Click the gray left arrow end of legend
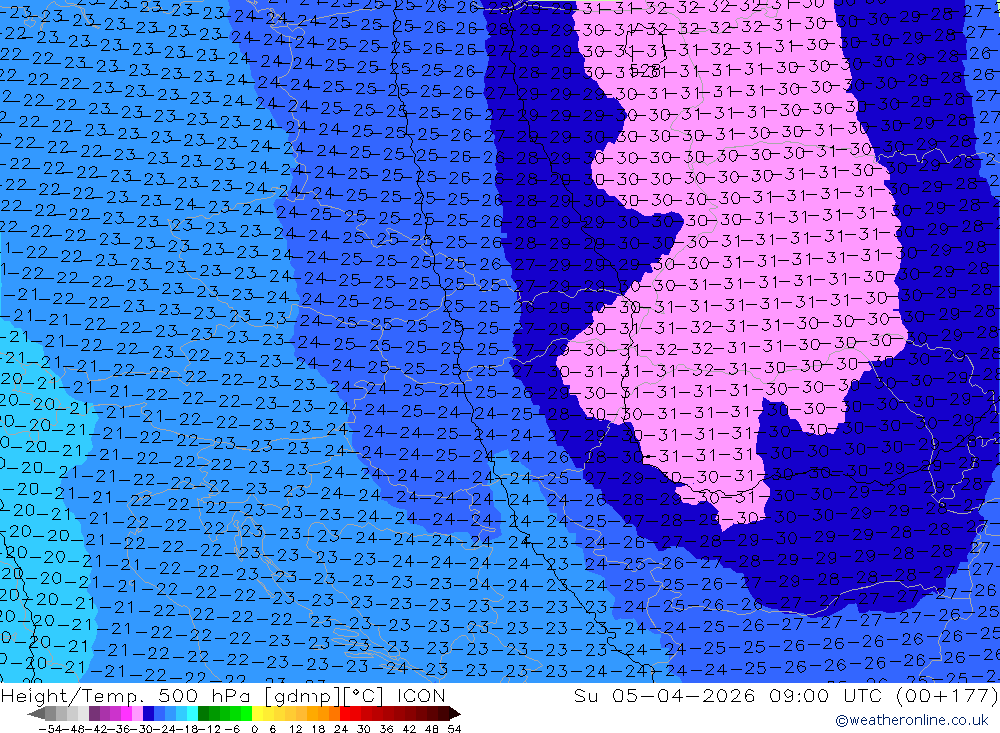This screenshot has width=1000, height=733. coord(36,713)
